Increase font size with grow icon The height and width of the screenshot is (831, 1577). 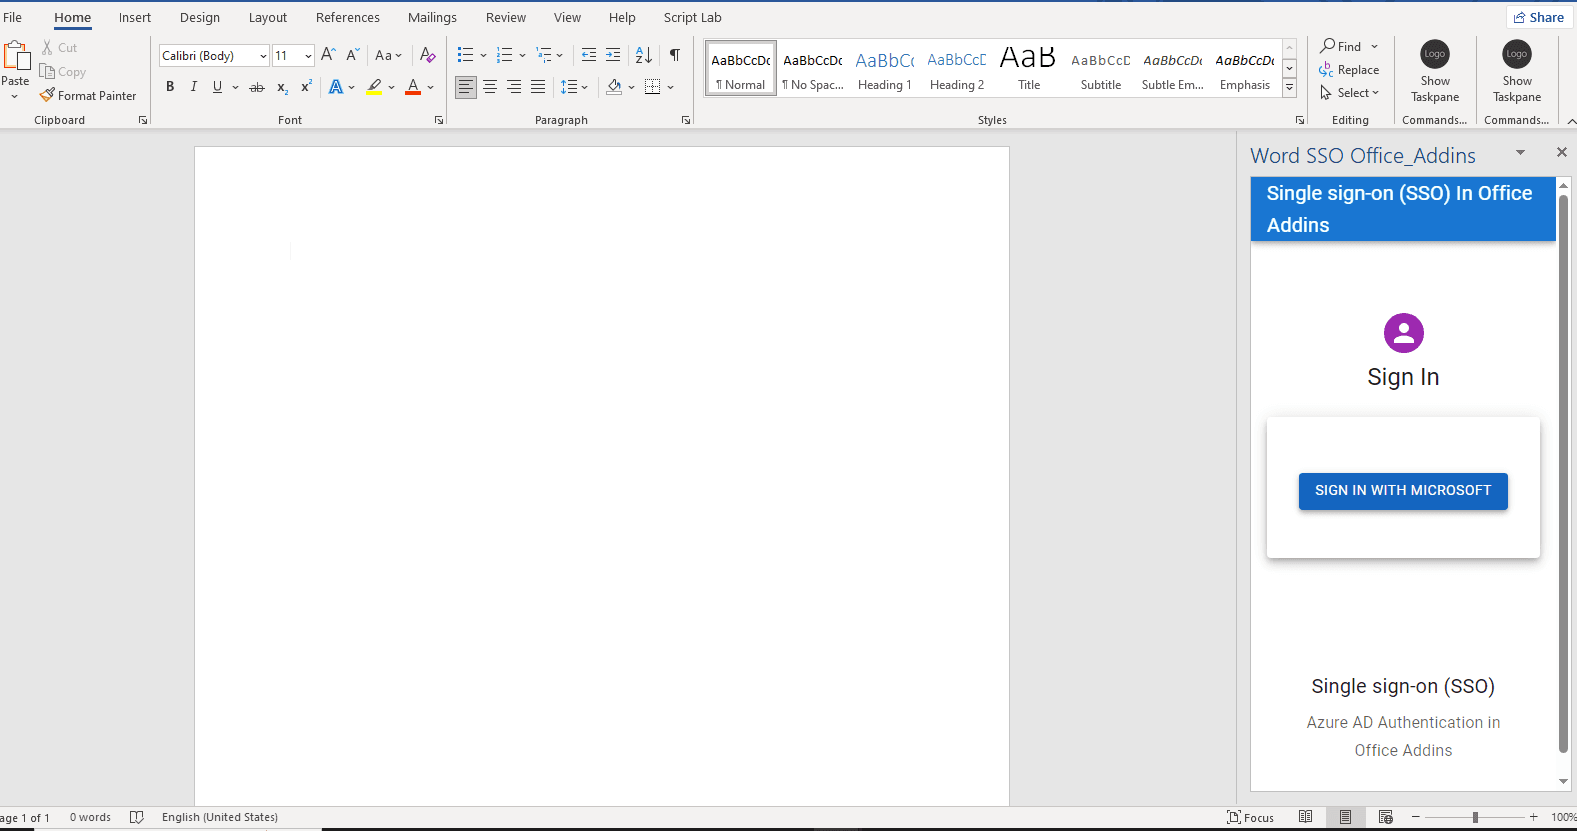tap(328, 55)
